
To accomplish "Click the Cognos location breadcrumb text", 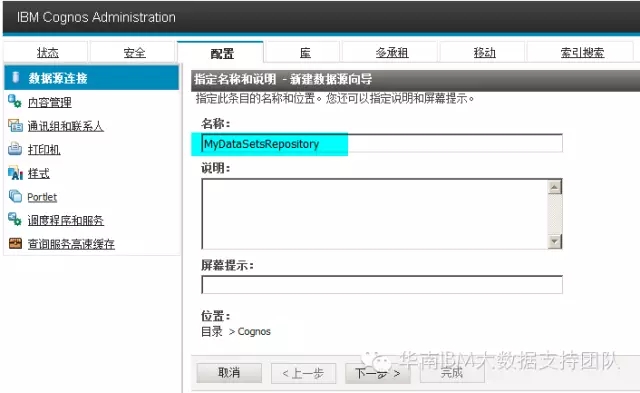I will point(254,331).
